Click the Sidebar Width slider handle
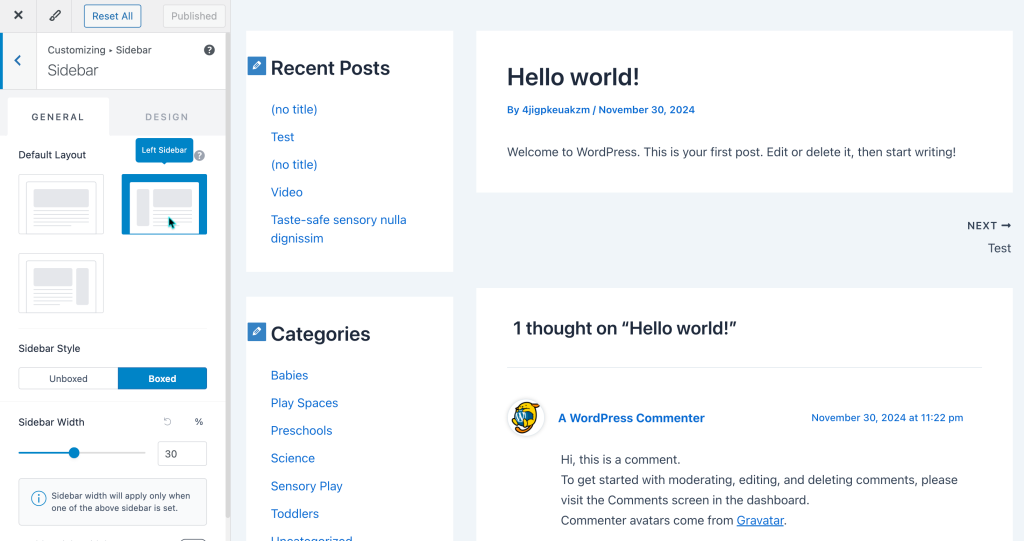 [74, 453]
